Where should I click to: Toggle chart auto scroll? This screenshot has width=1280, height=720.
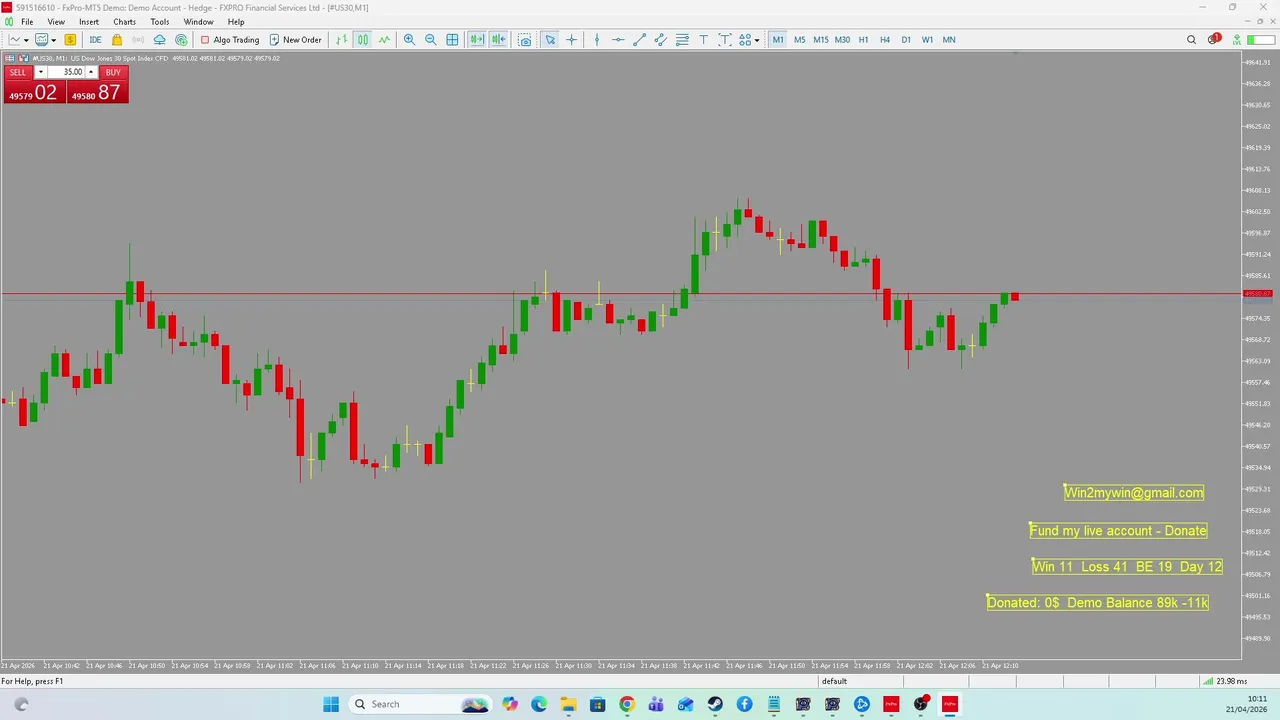coord(477,40)
